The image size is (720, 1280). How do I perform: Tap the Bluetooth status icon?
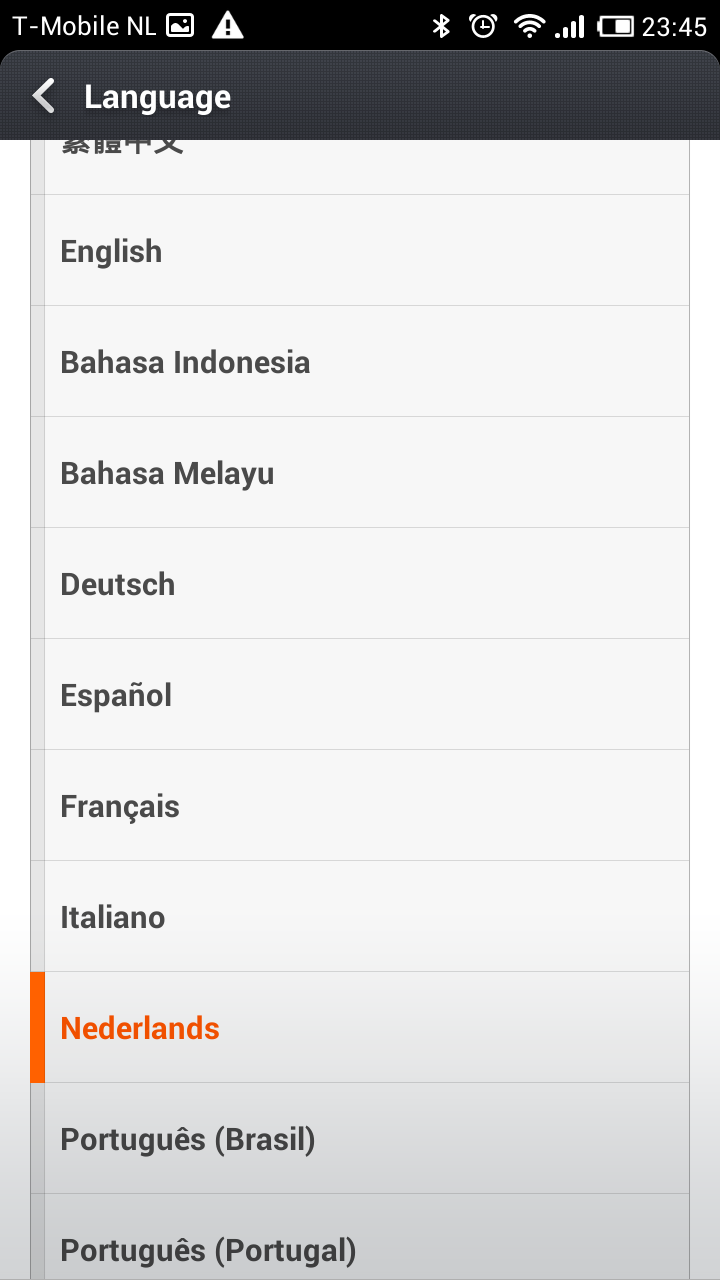(441, 26)
